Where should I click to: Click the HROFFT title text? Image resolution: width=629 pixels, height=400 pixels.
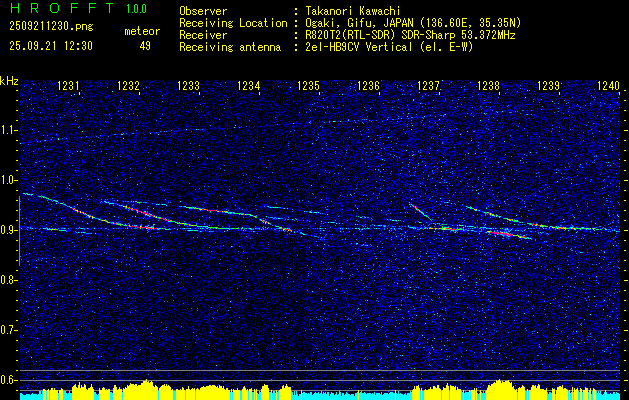(62, 8)
